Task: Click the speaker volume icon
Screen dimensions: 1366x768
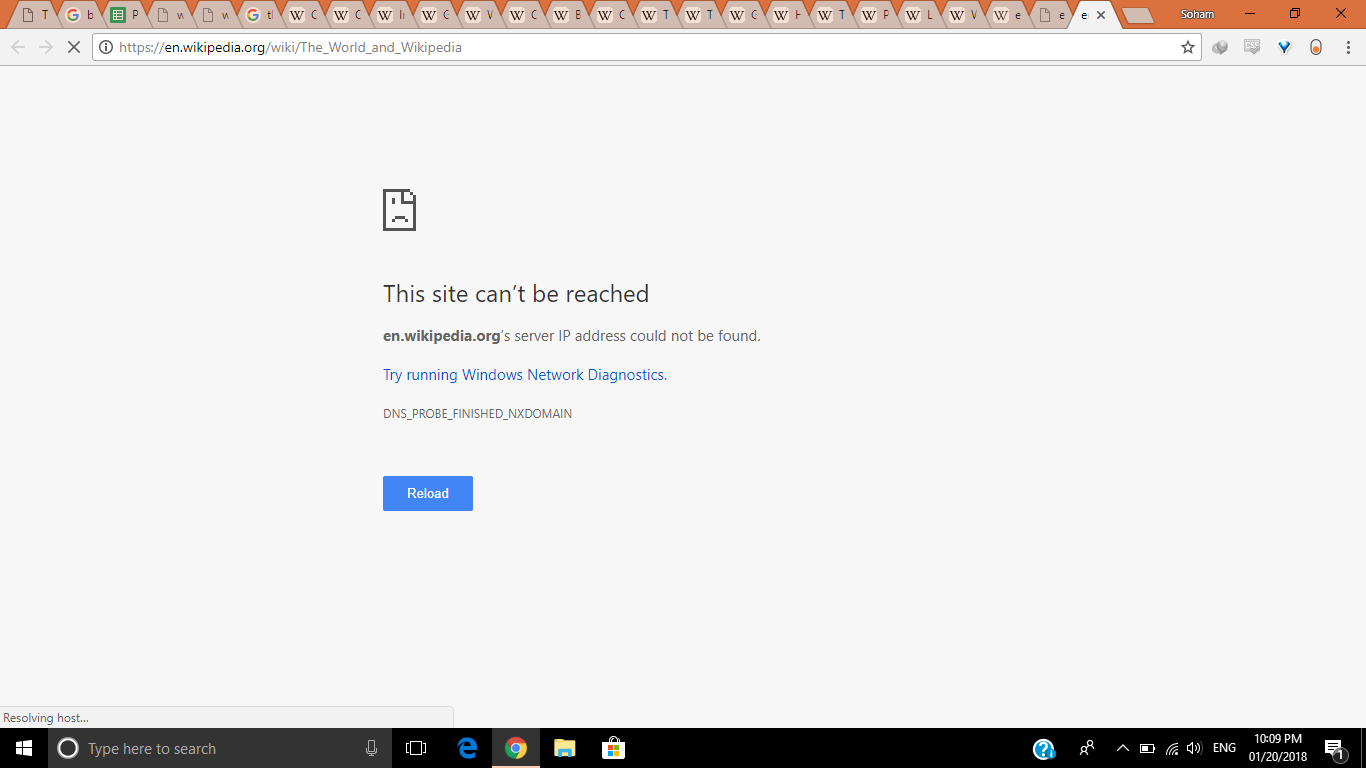Action: [1194, 748]
